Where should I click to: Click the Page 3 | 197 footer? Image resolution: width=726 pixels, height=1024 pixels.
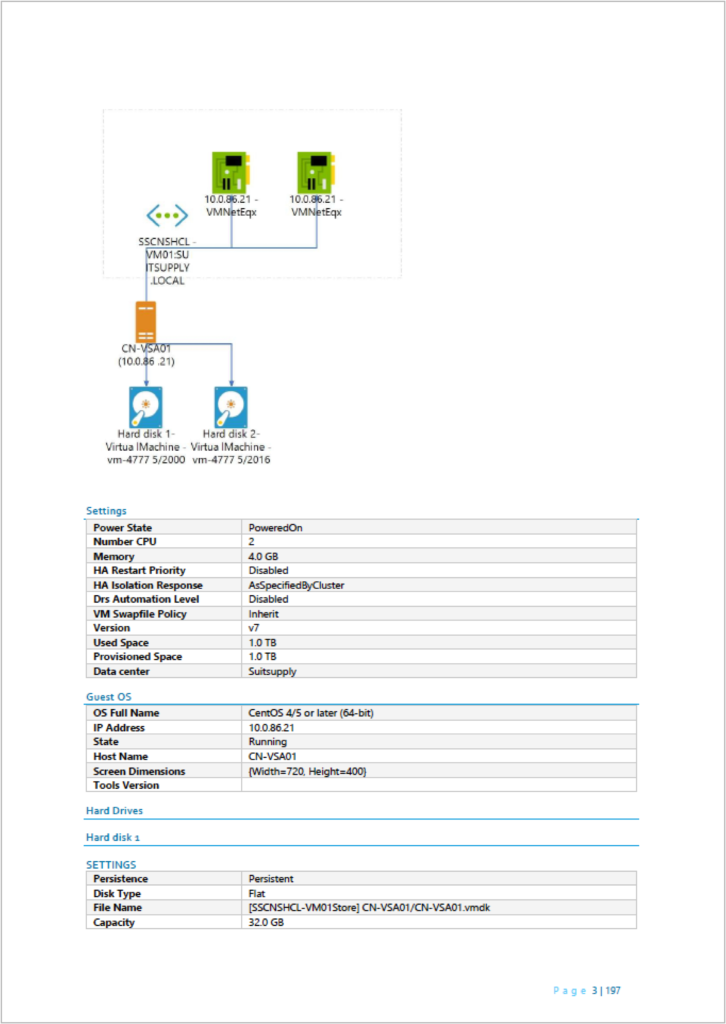(587, 991)
